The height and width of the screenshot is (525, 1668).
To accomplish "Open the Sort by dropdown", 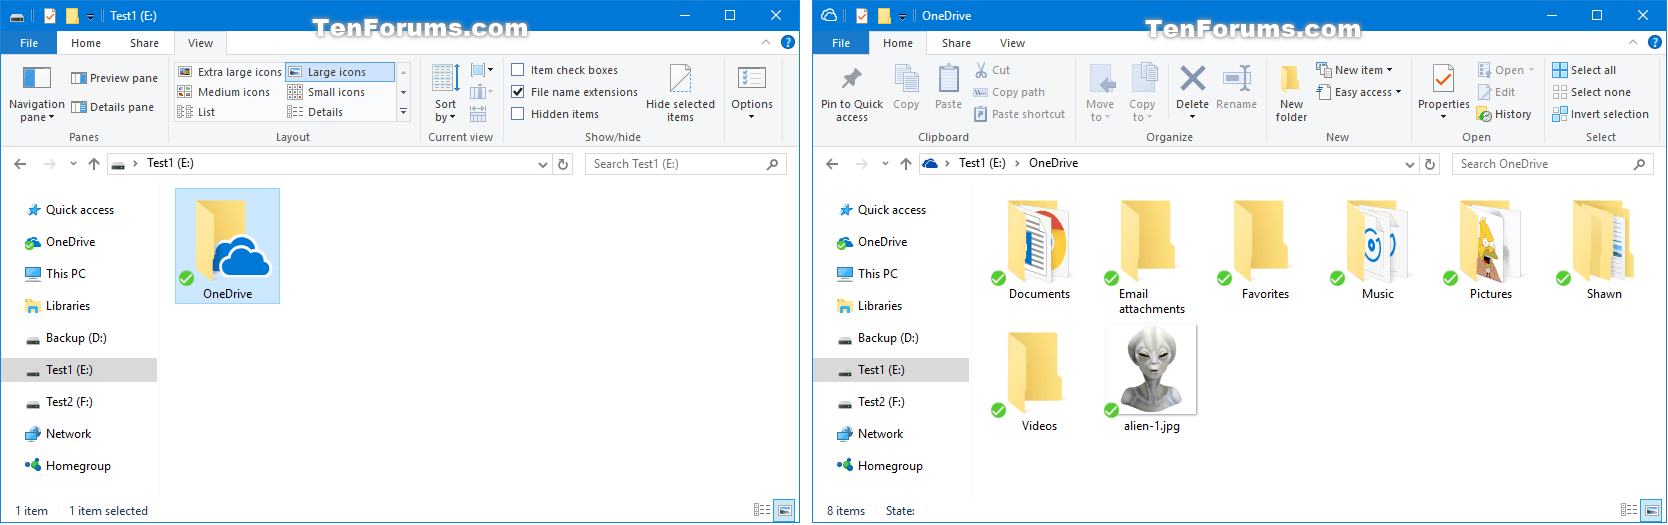I will (445, 94).
